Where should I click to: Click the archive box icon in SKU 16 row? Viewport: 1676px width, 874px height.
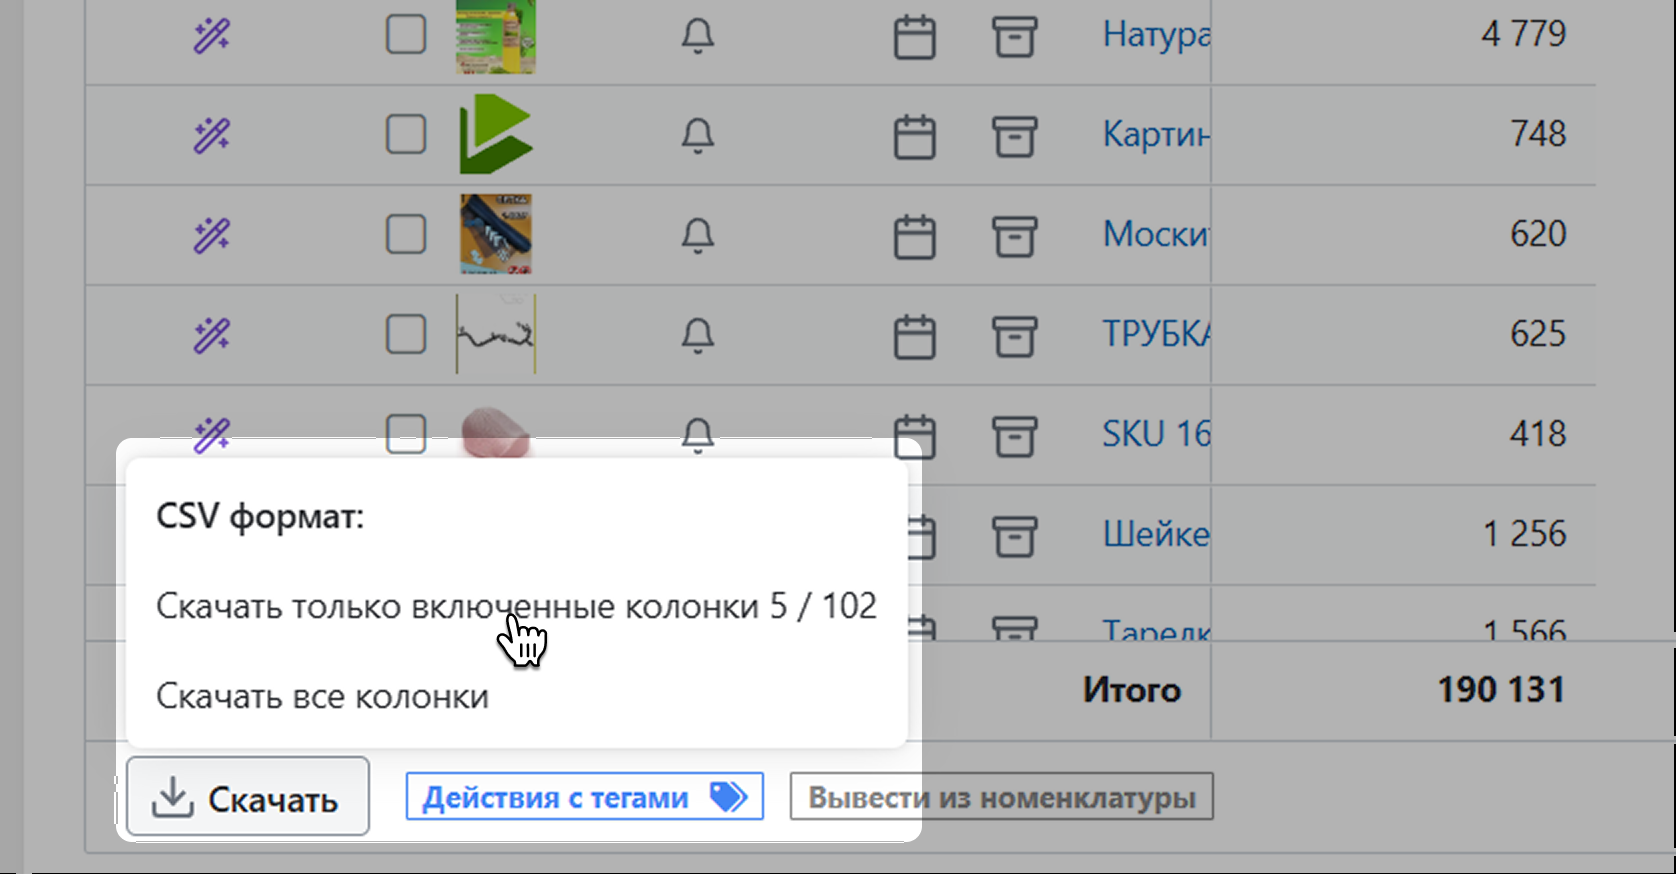point(1014,437)
